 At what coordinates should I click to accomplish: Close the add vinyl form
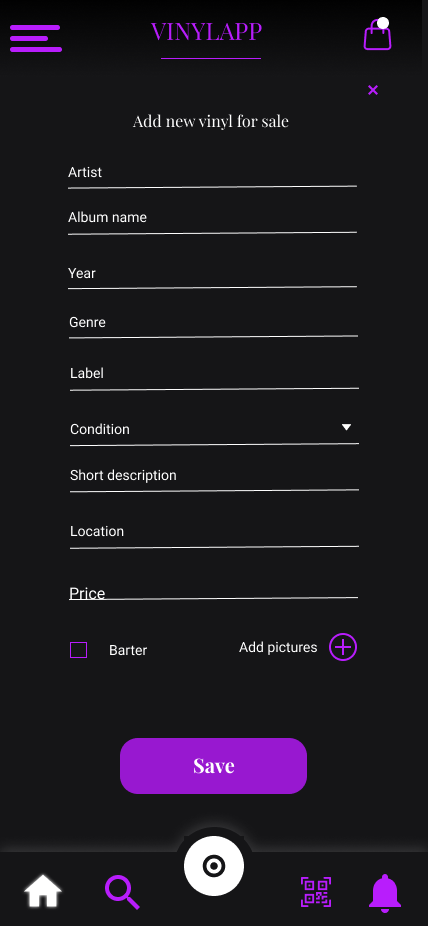coord(373,90)
